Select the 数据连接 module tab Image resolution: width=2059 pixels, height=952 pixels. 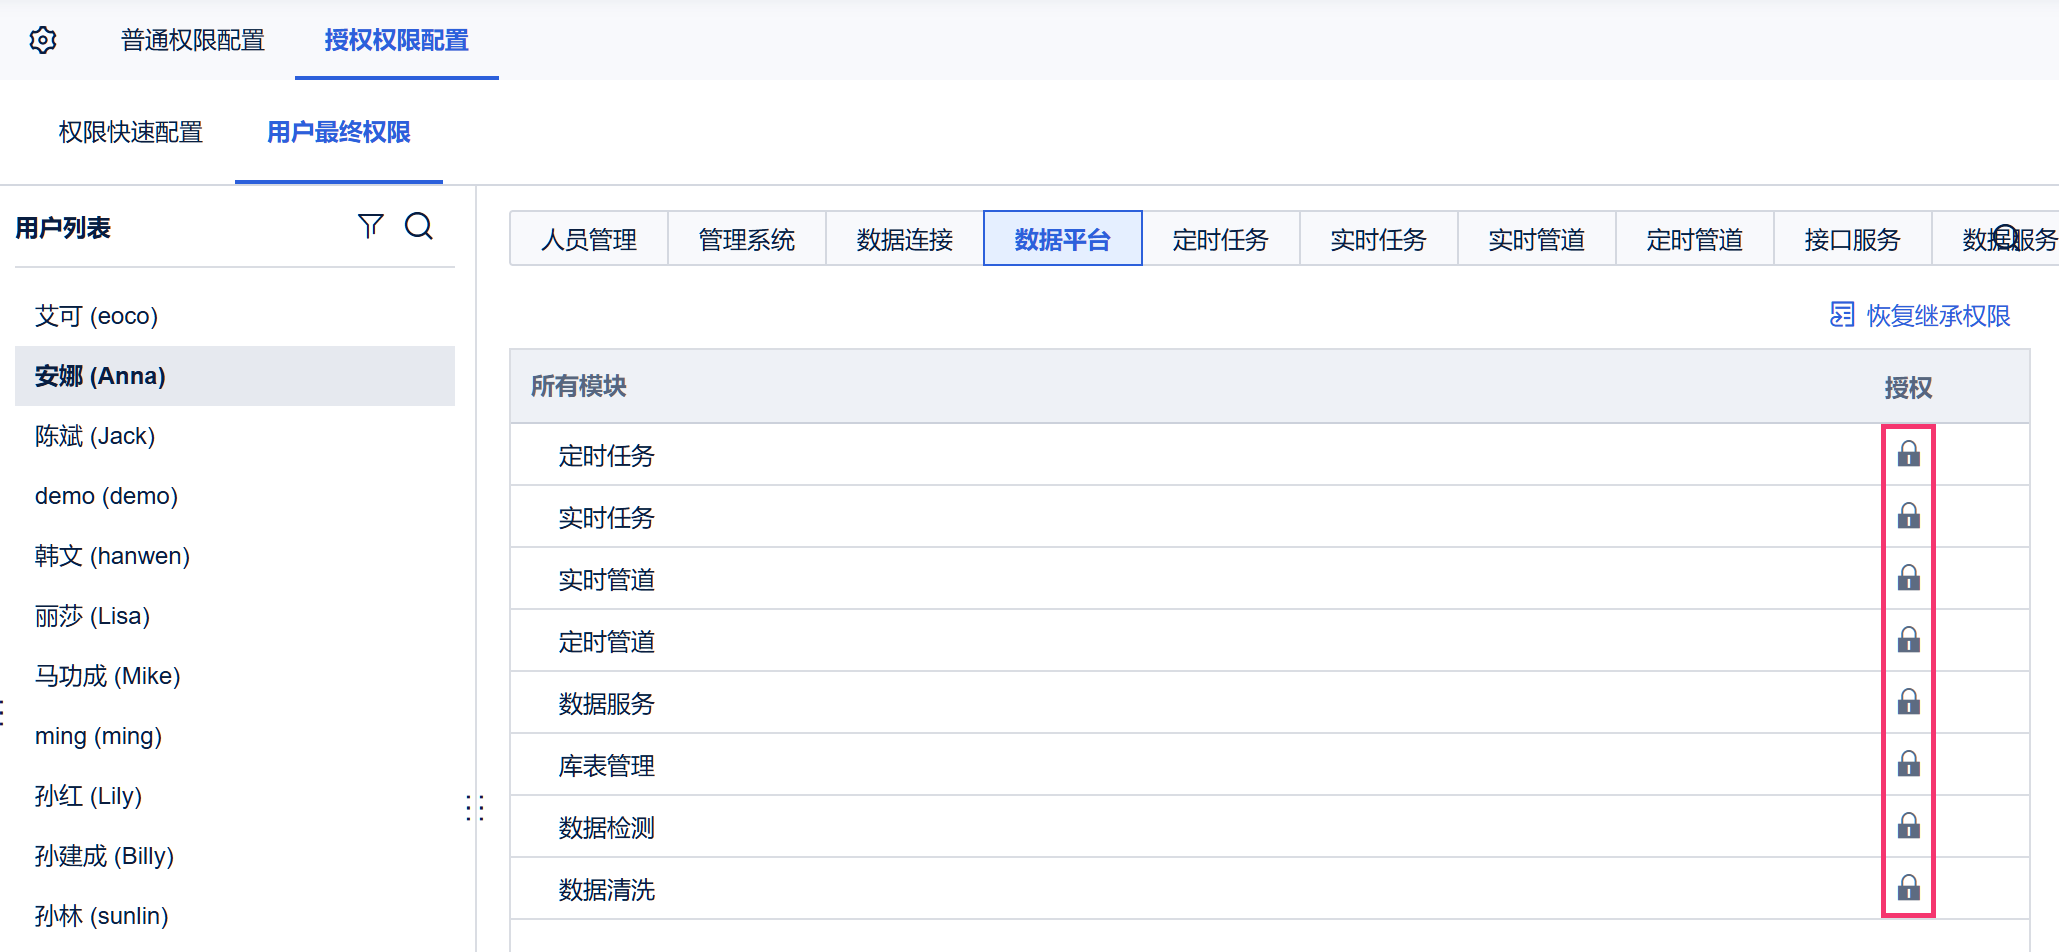904,239
